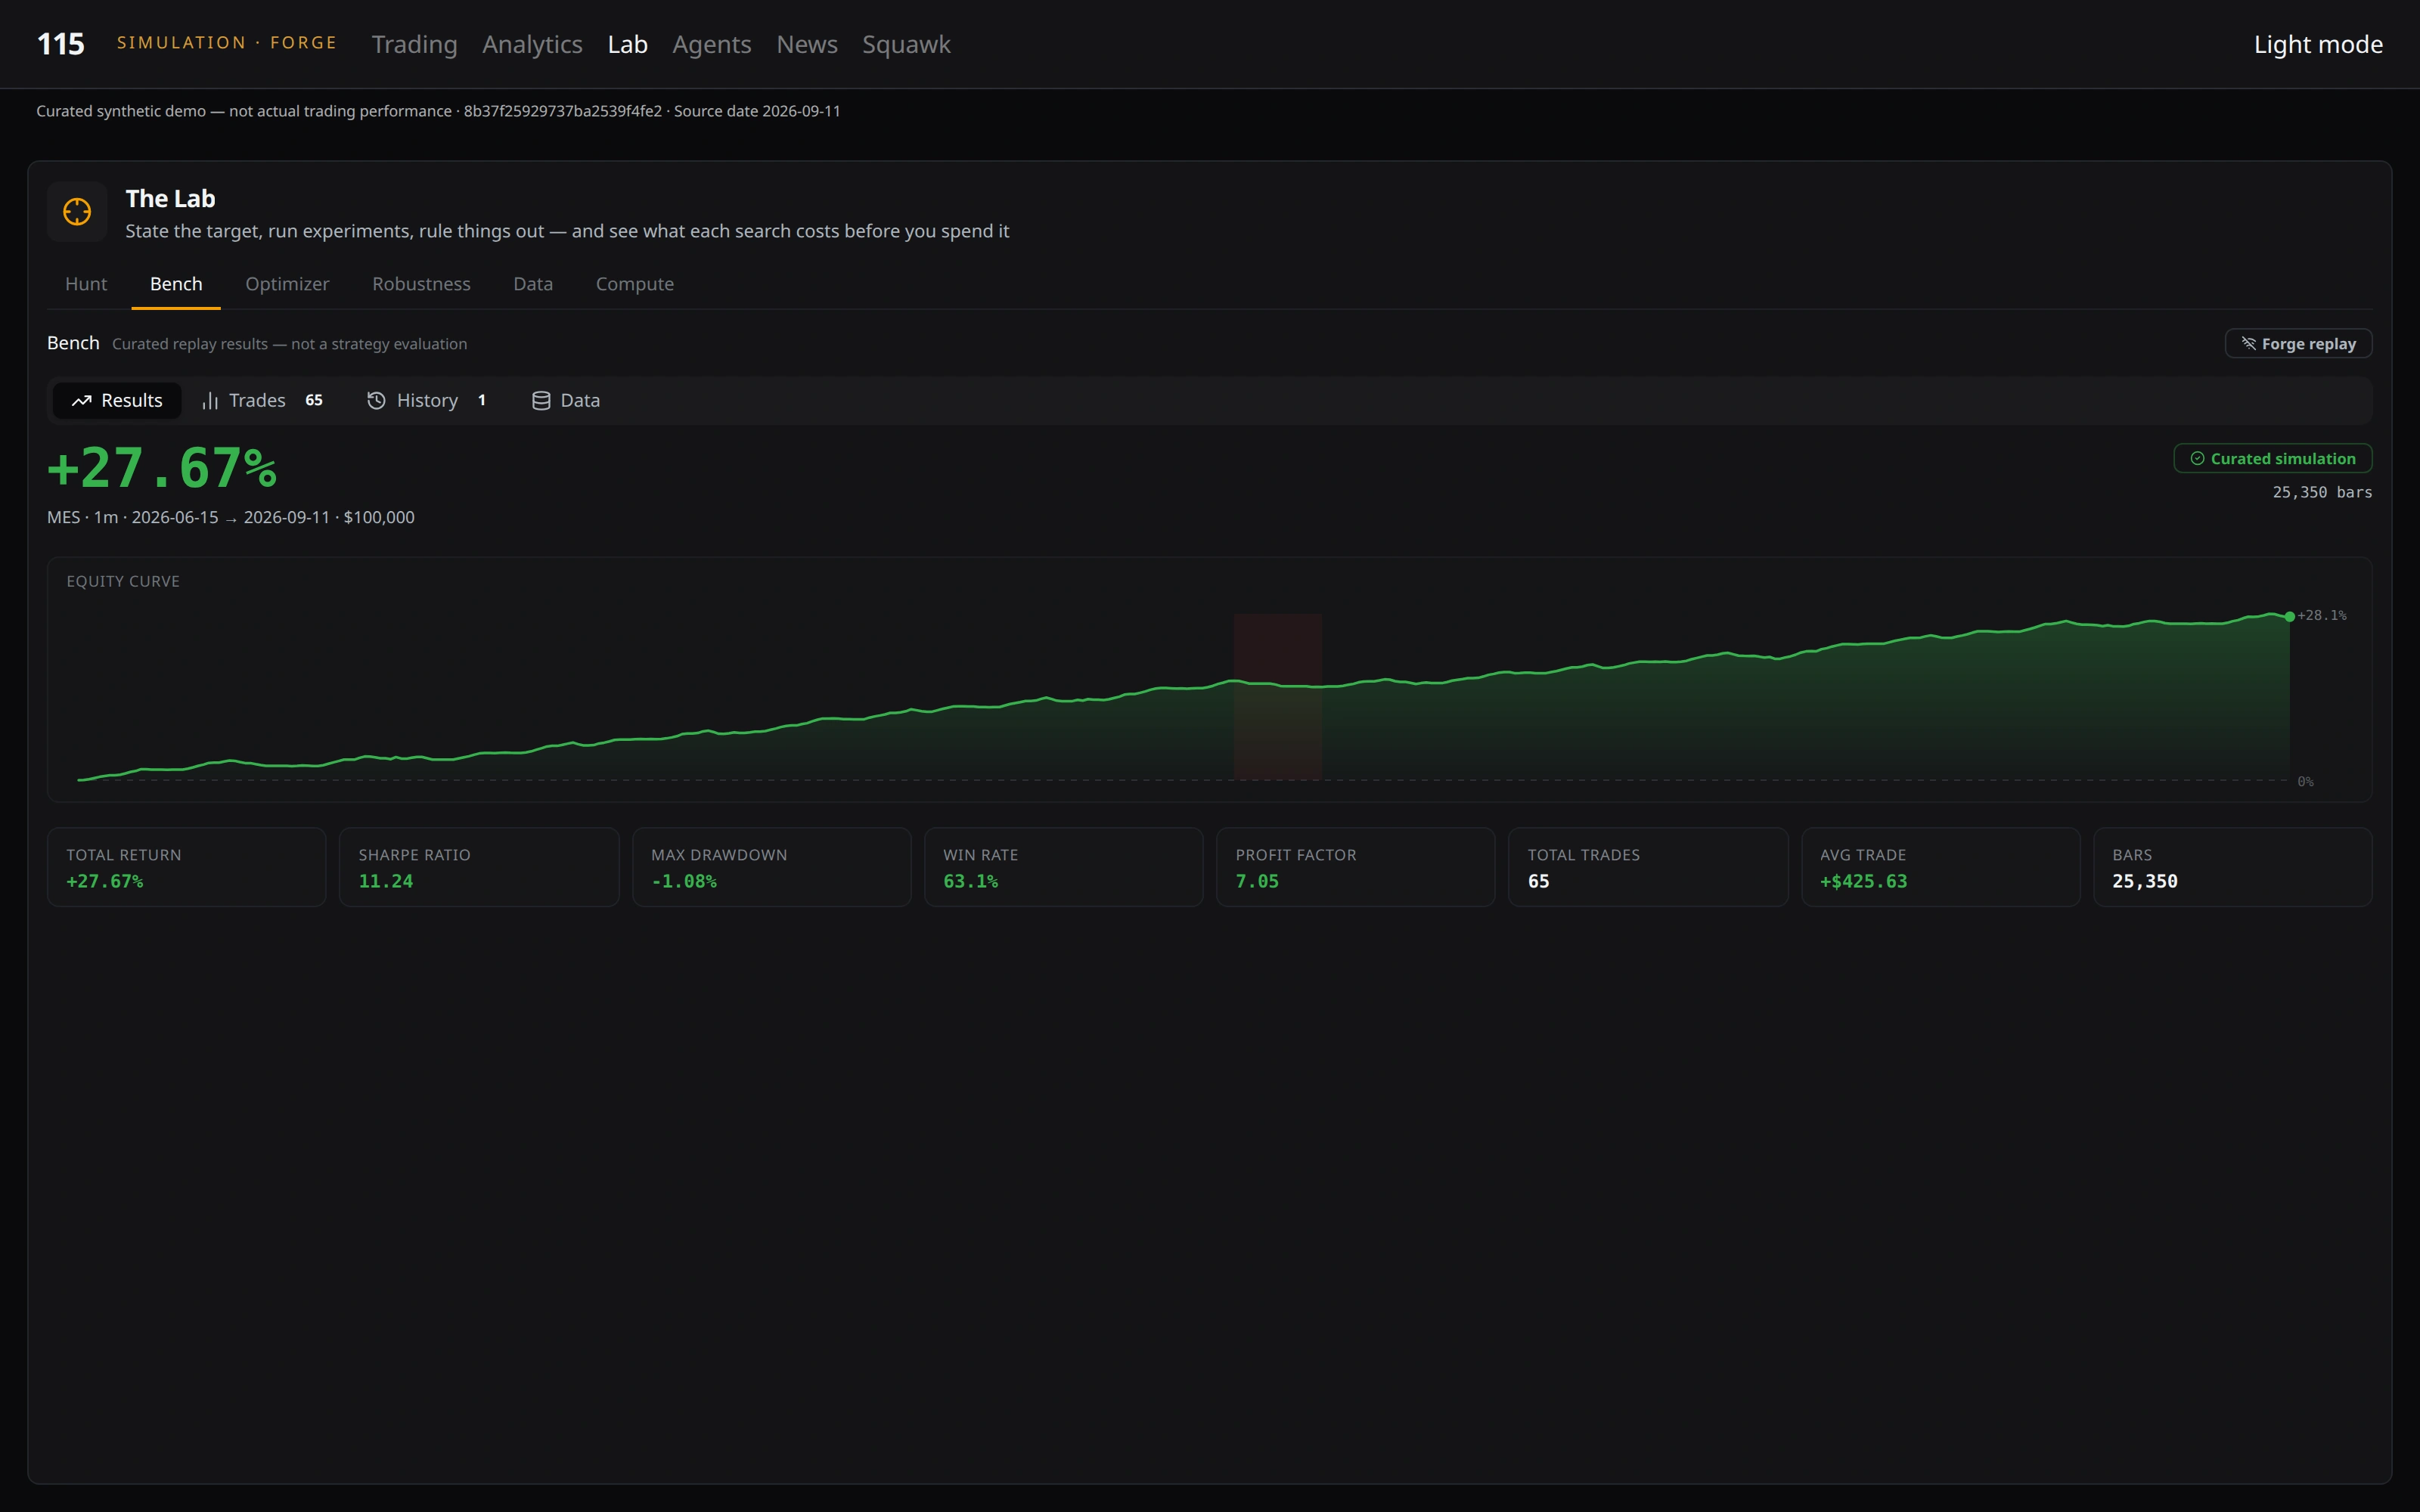
Task: Open the Optimizer tab
Action: [x=287, y=284]
